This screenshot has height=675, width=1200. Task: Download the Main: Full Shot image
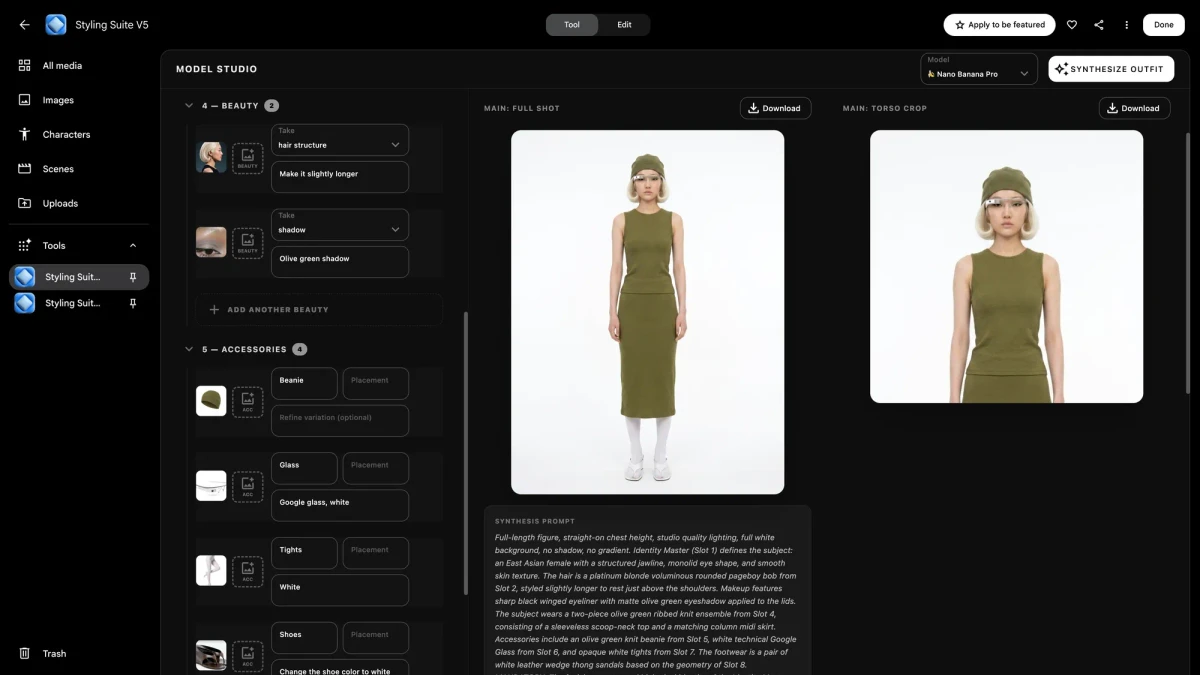(775, 108)
